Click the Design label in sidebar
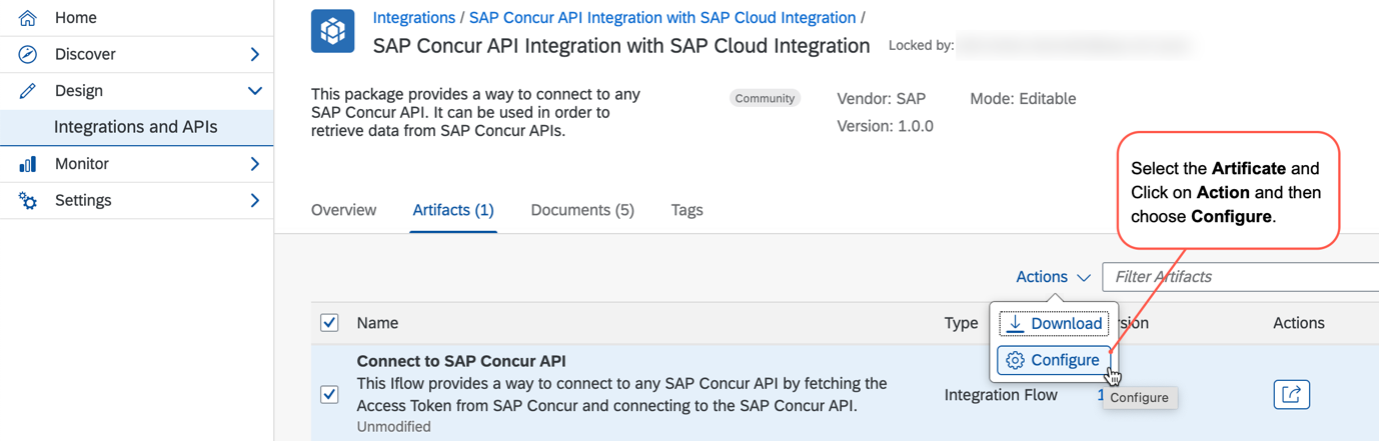 coord(79,91)
